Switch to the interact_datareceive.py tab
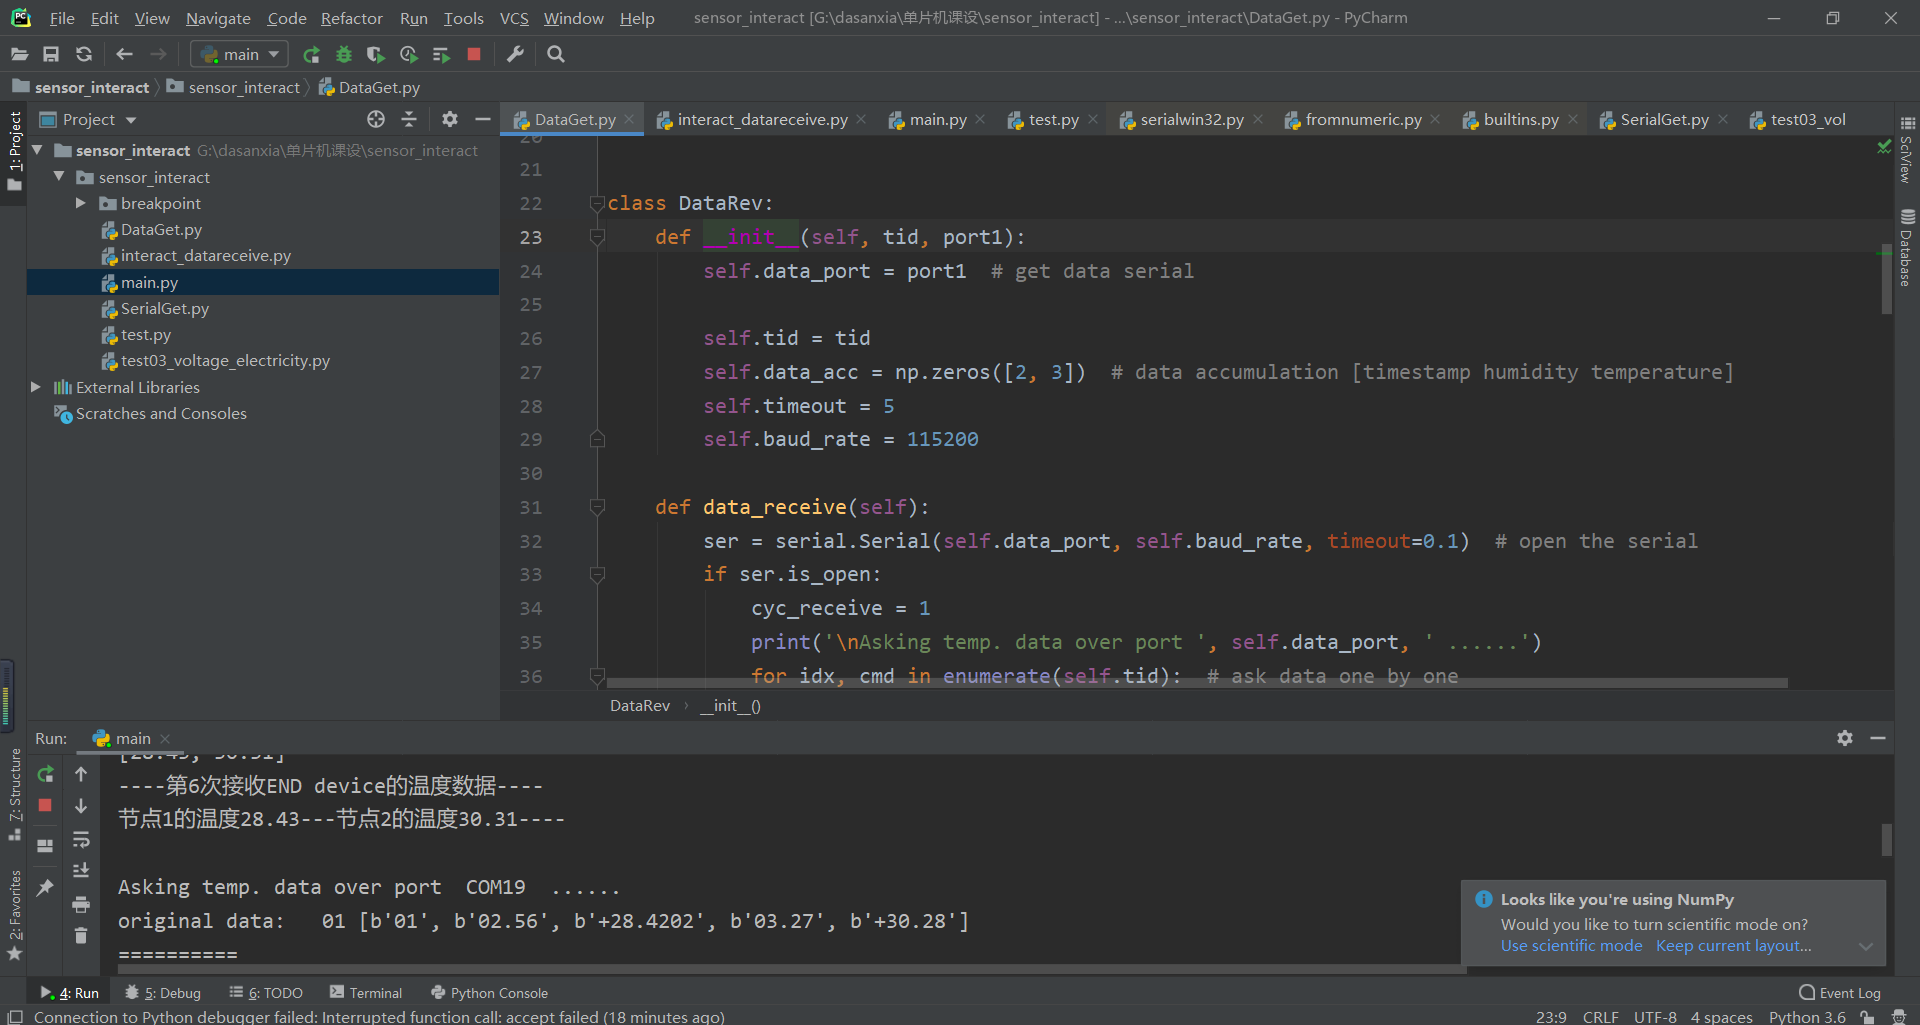This screenshot has width=1920, height=1025. (x=762, y=119)
